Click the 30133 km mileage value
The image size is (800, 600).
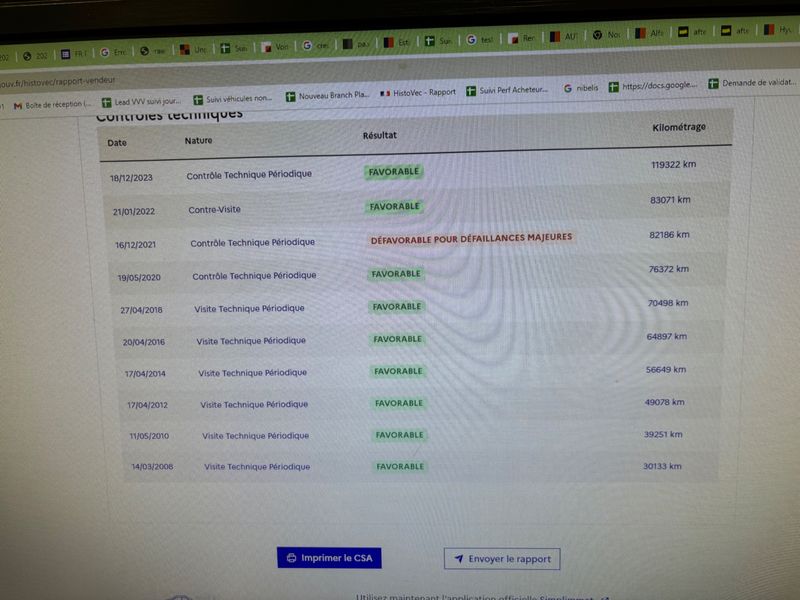tap(662, 466)
